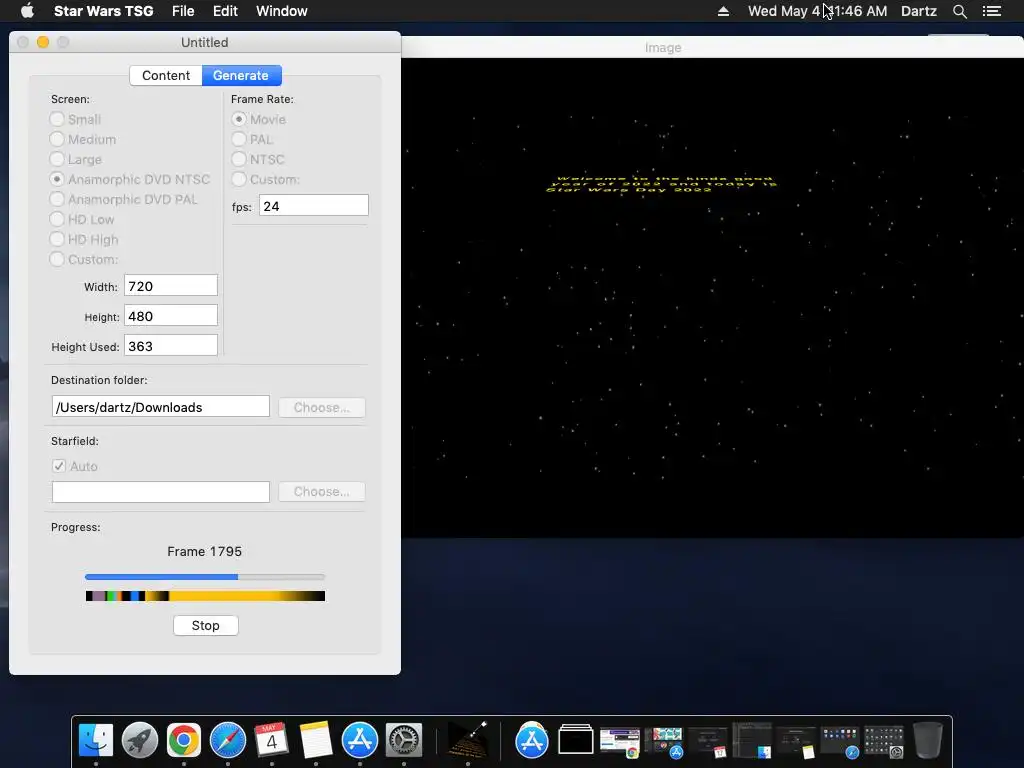Screen dimensions: 1024x768
Task: Click the Height field showing 480
Action: 170,316
